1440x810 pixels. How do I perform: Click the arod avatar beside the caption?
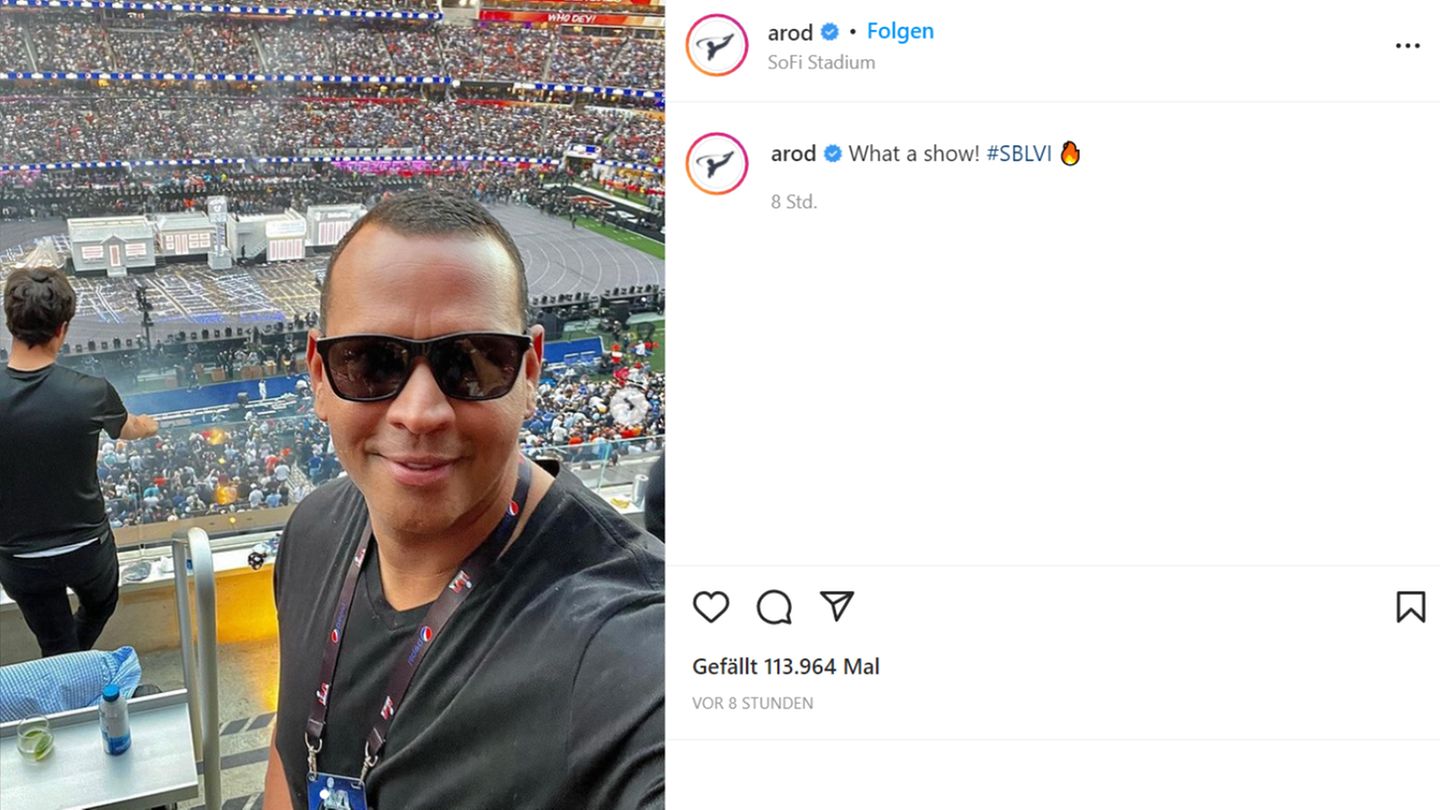[717, 163]
